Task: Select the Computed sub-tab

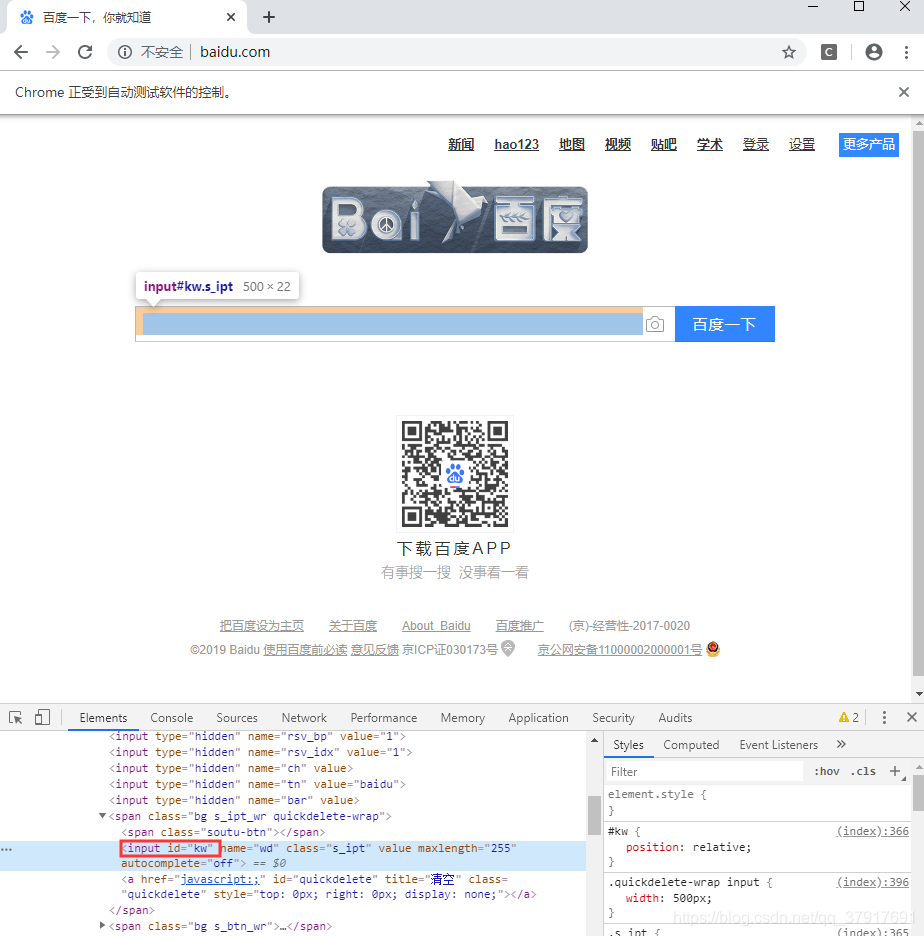Action: pyautogui.click(x=691, y=745)
